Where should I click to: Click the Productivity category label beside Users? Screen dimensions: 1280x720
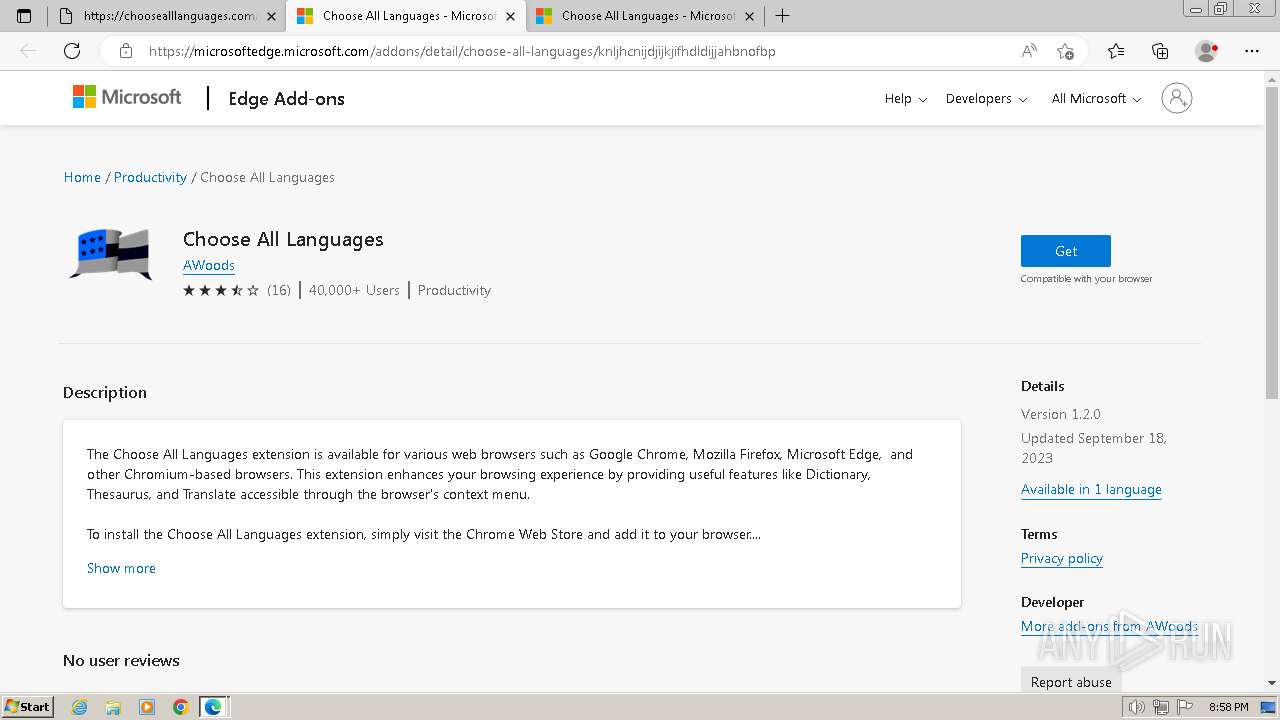point(454,290)
